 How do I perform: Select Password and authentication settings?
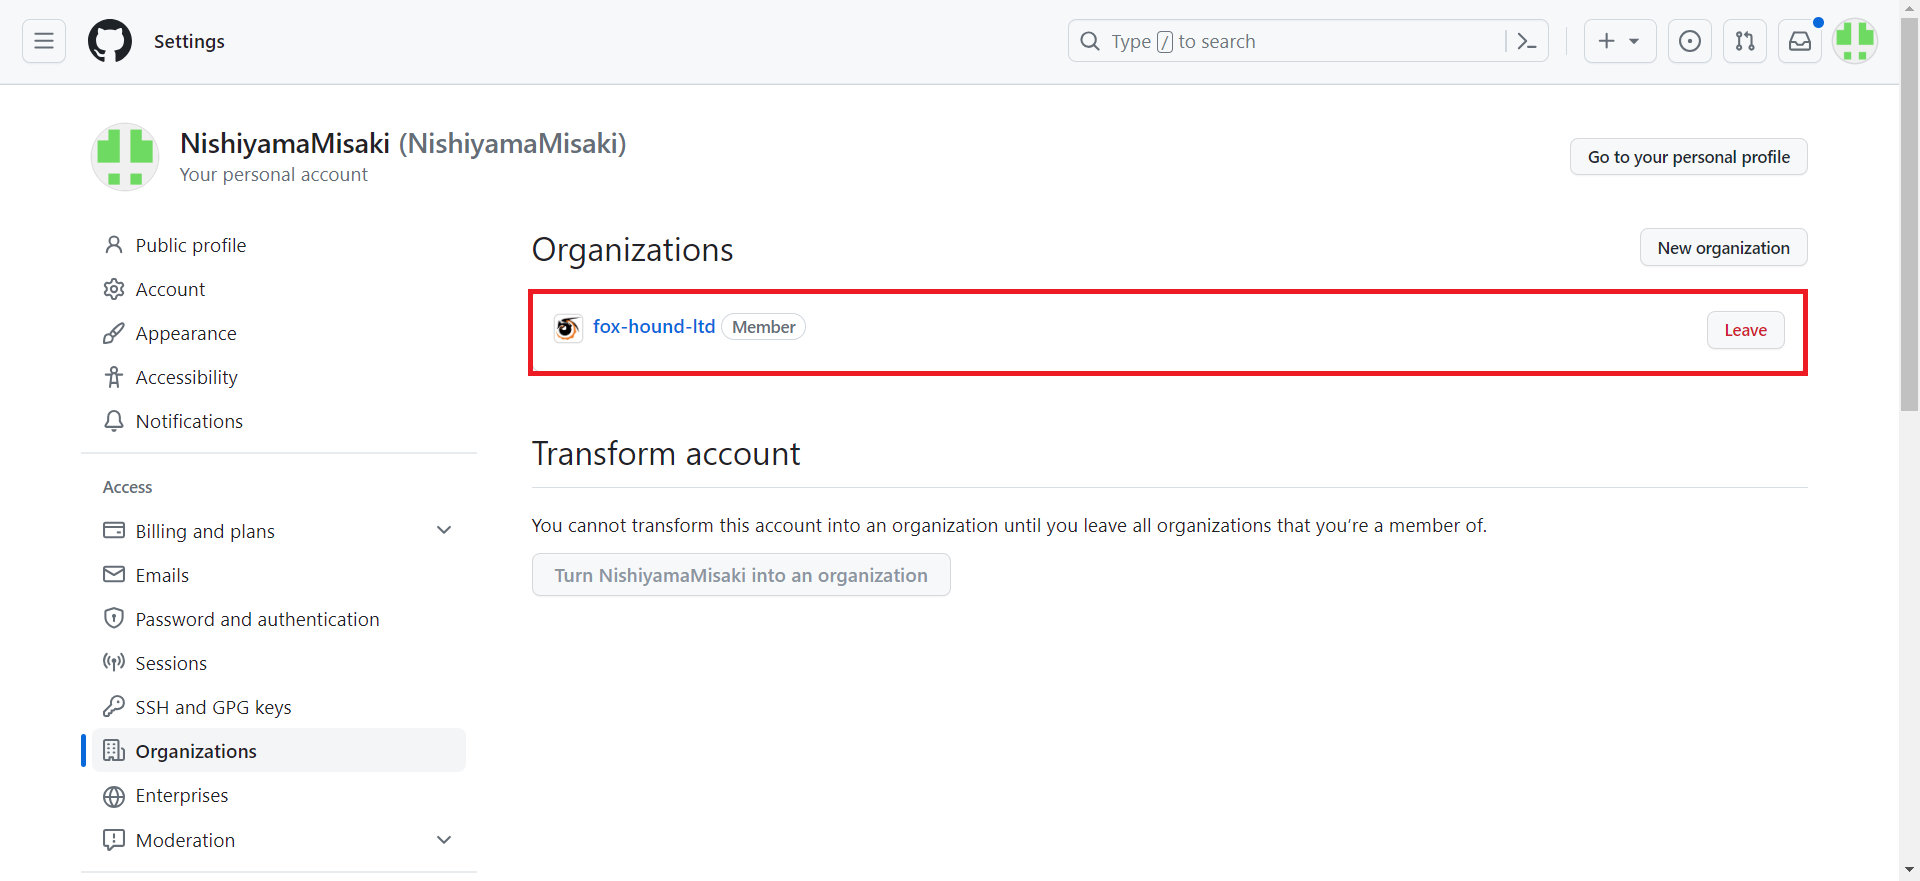(257, 619)
